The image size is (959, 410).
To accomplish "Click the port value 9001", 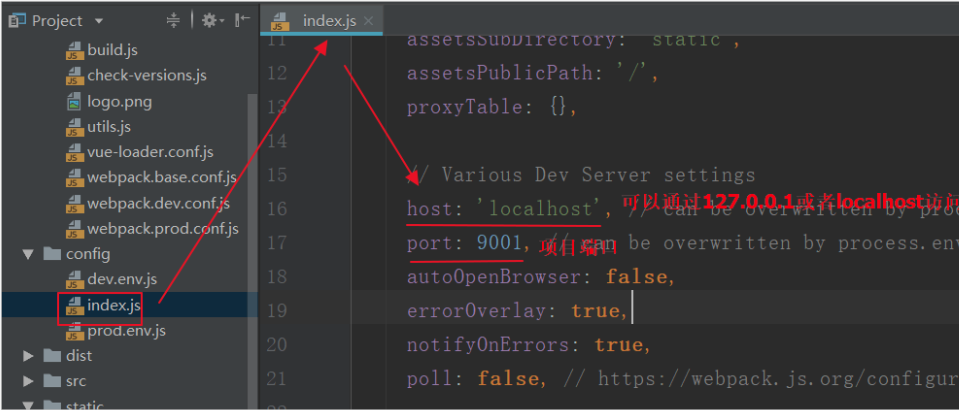I will coord(500,243).
